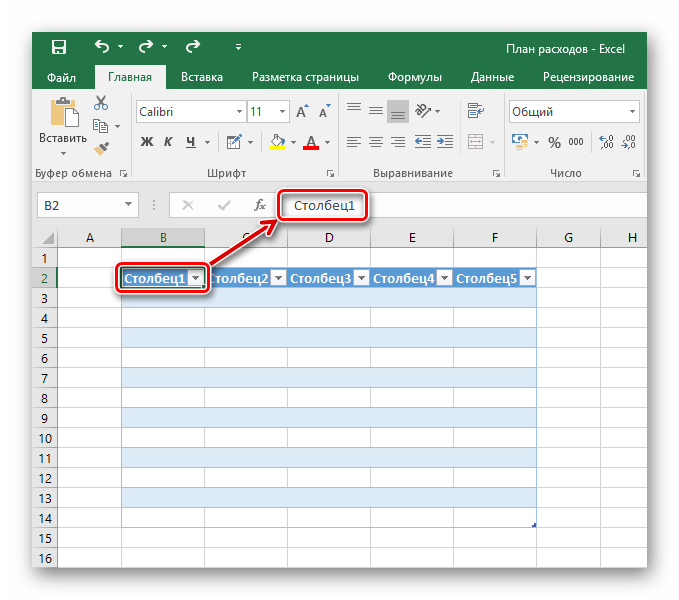Image resolution: width=679 pixels, height=600 pixels.
Task: Confirm entry with the checkmark icon
Action: point(224,205)
